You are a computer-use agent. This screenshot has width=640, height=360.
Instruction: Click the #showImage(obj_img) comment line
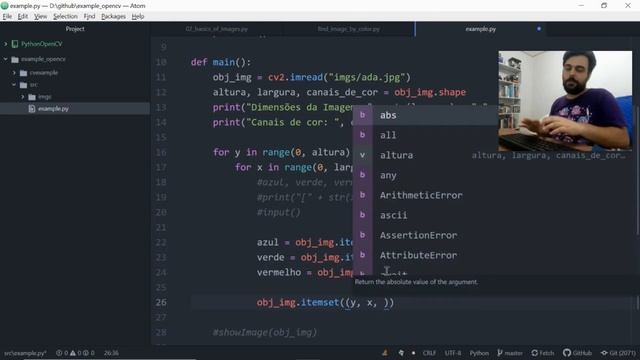click(264, 333)
